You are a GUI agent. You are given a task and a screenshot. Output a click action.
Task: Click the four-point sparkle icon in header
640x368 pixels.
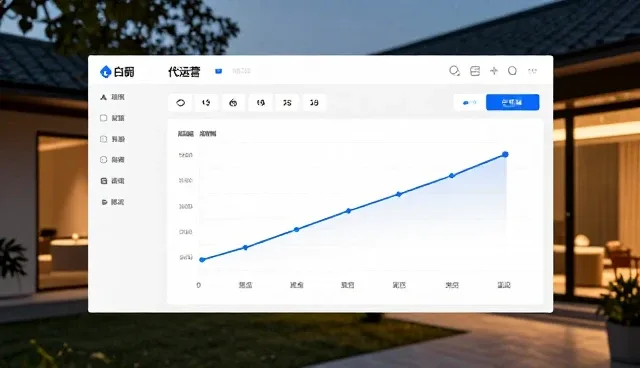click(494, 71)
